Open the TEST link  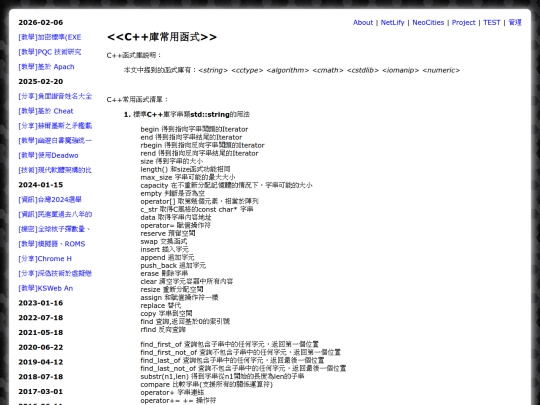pos(491,22)
